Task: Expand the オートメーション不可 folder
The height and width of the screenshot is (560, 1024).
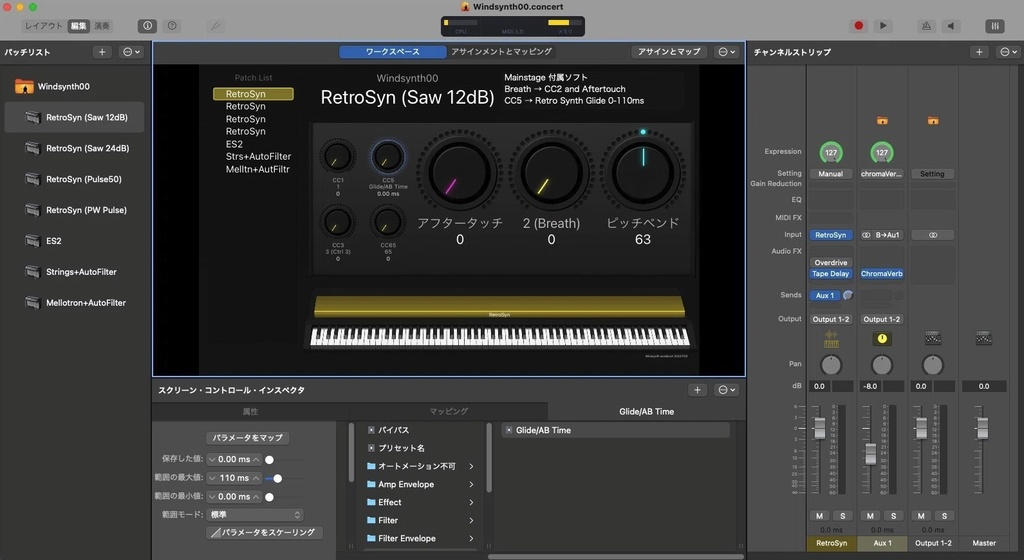Action: [471, 466]
